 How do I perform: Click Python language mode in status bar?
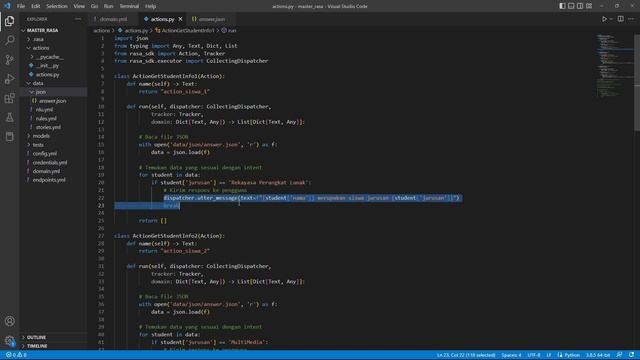point(569,355)
